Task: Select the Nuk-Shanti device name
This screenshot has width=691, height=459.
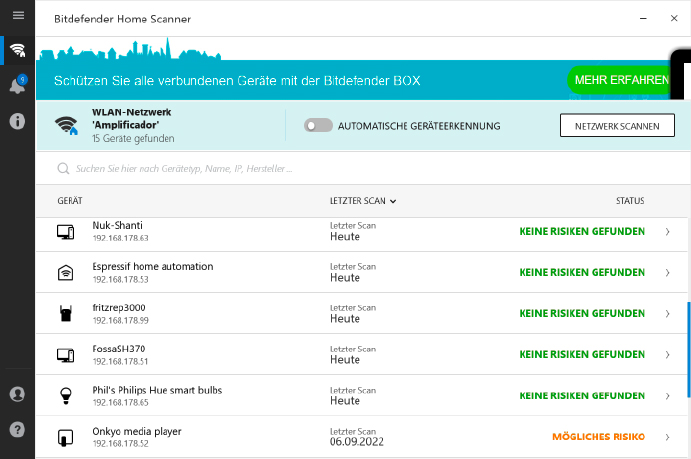Action: point(117,226)
